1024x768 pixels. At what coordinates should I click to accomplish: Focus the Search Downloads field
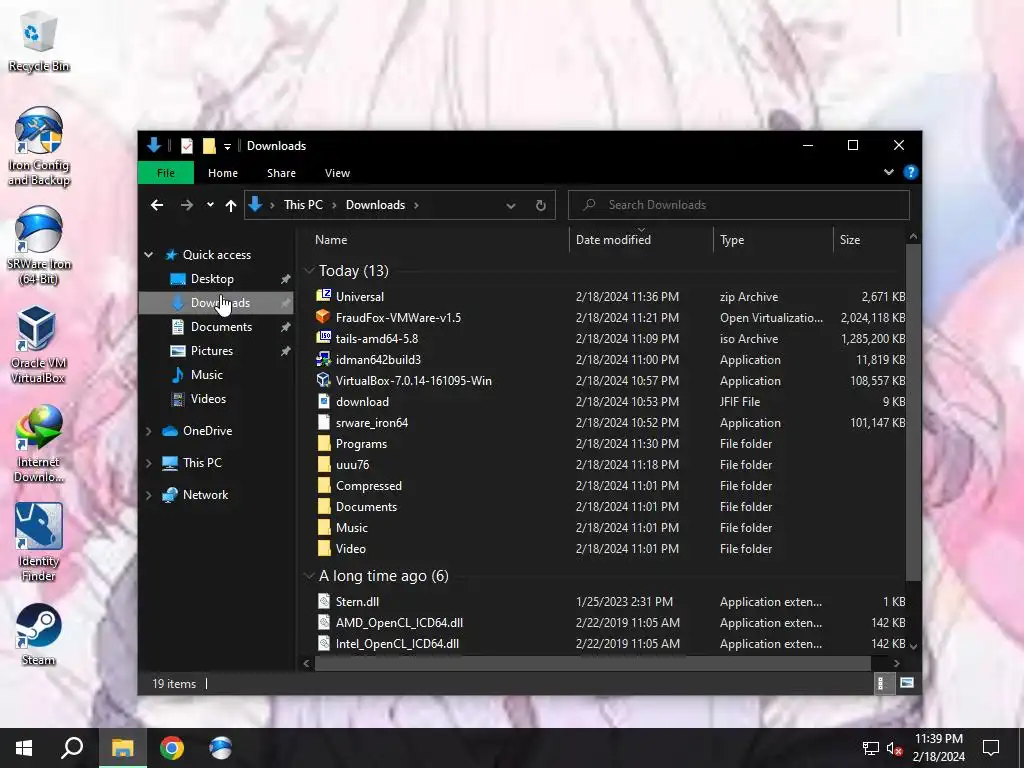(x=739, y=205)
